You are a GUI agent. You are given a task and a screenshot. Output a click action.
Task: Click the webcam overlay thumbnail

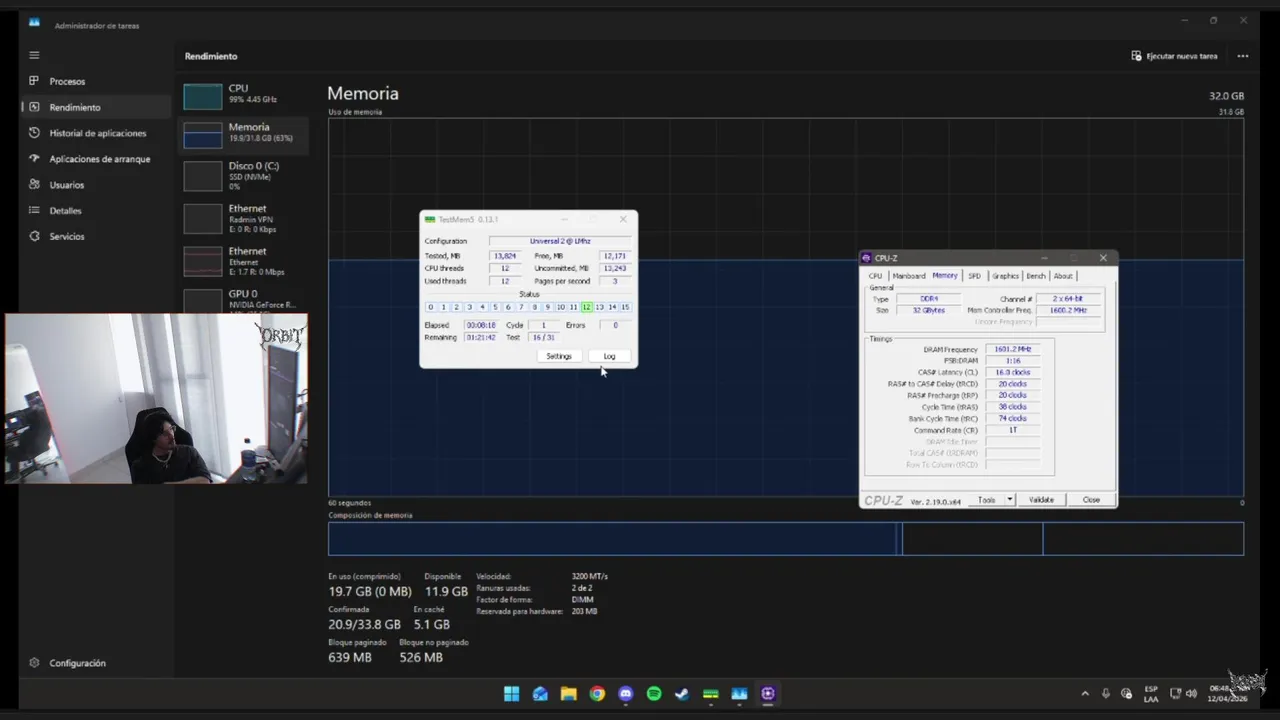[156, 399]
